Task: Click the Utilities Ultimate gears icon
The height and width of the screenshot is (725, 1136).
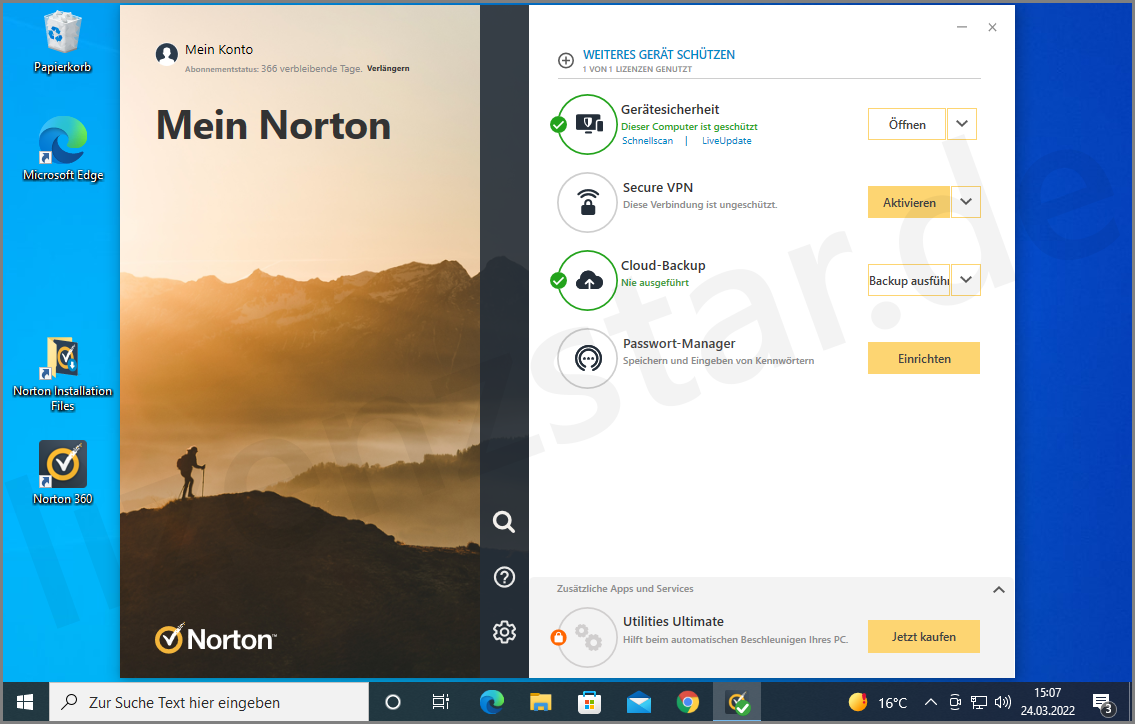Action: tap(586, 636)
